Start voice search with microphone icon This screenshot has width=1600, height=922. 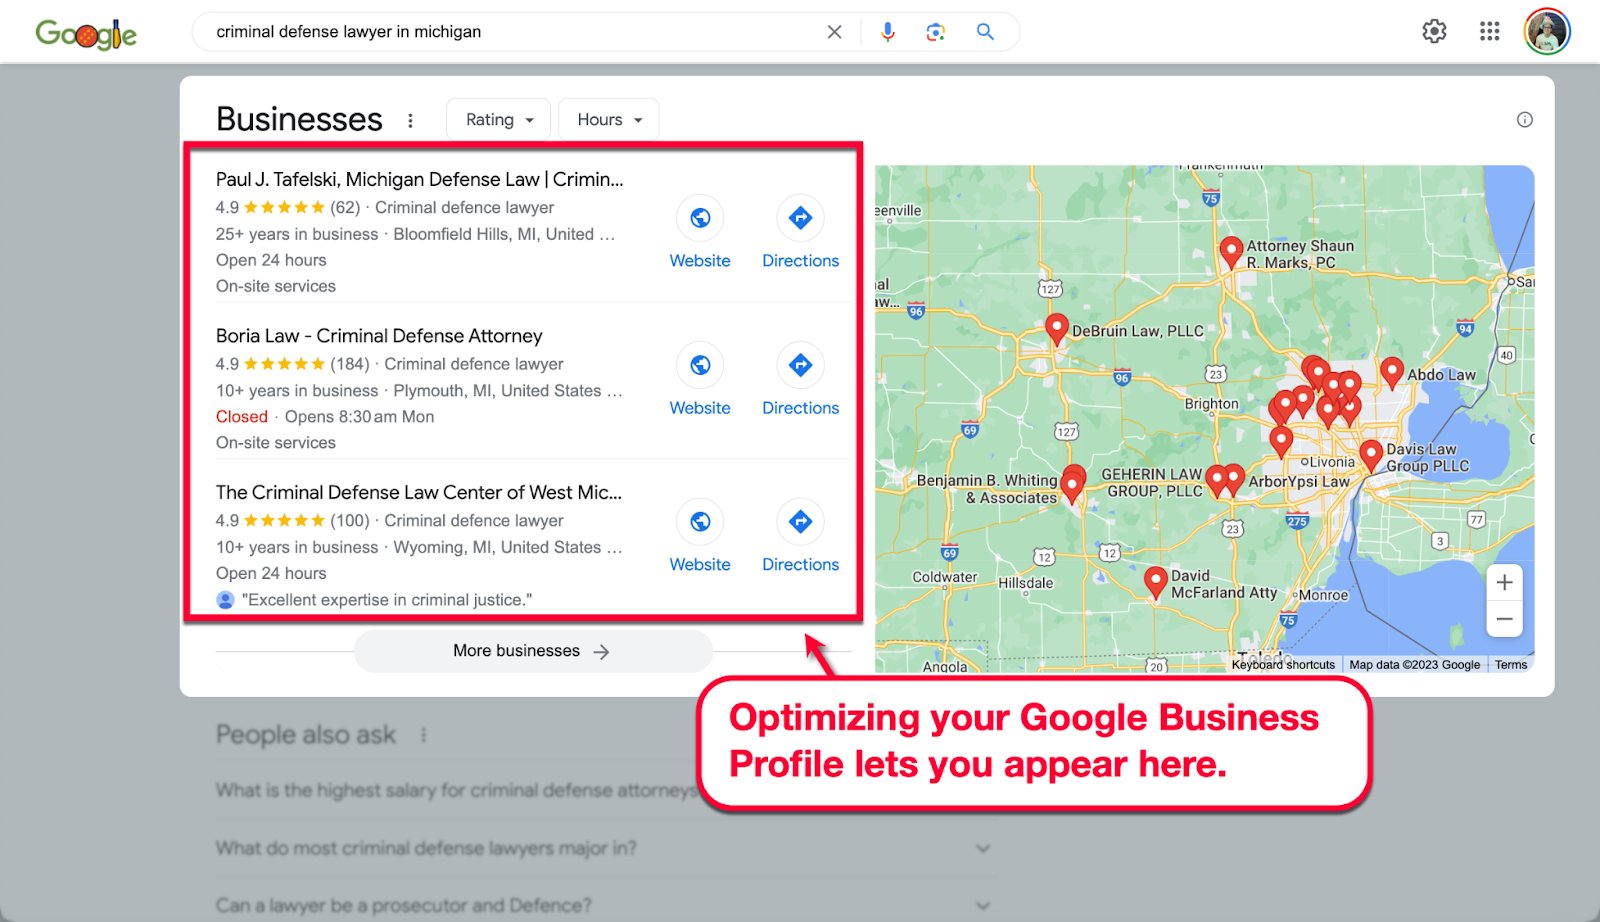(x=887, y=32)
